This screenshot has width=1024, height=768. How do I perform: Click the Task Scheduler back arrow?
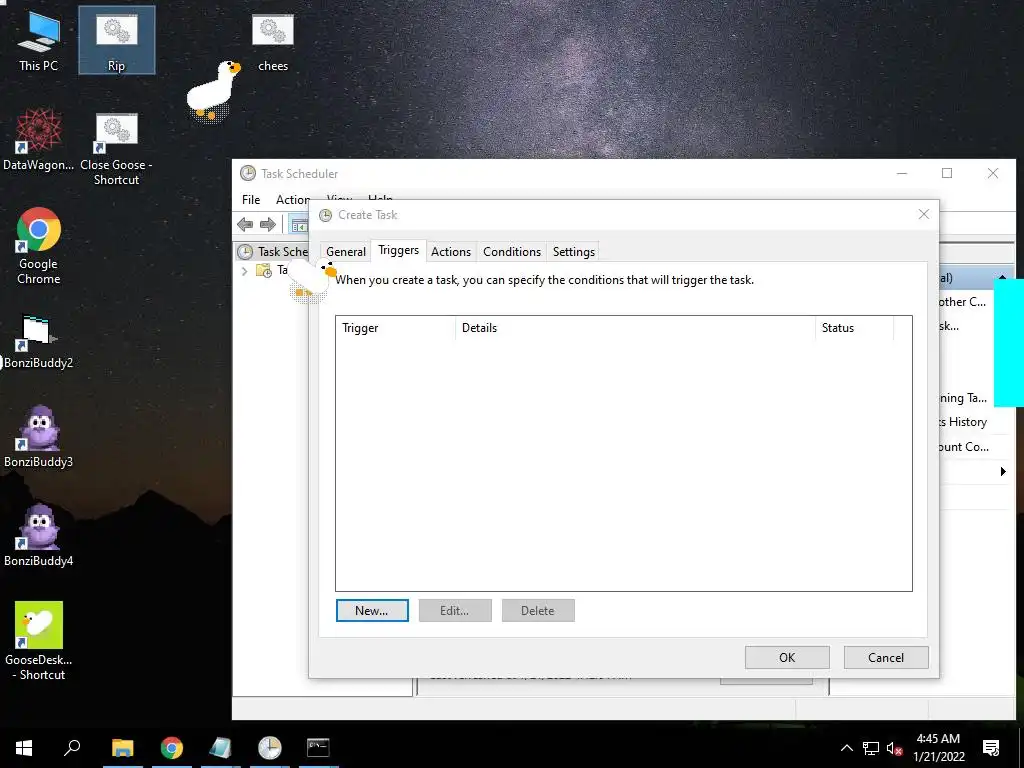245,225
